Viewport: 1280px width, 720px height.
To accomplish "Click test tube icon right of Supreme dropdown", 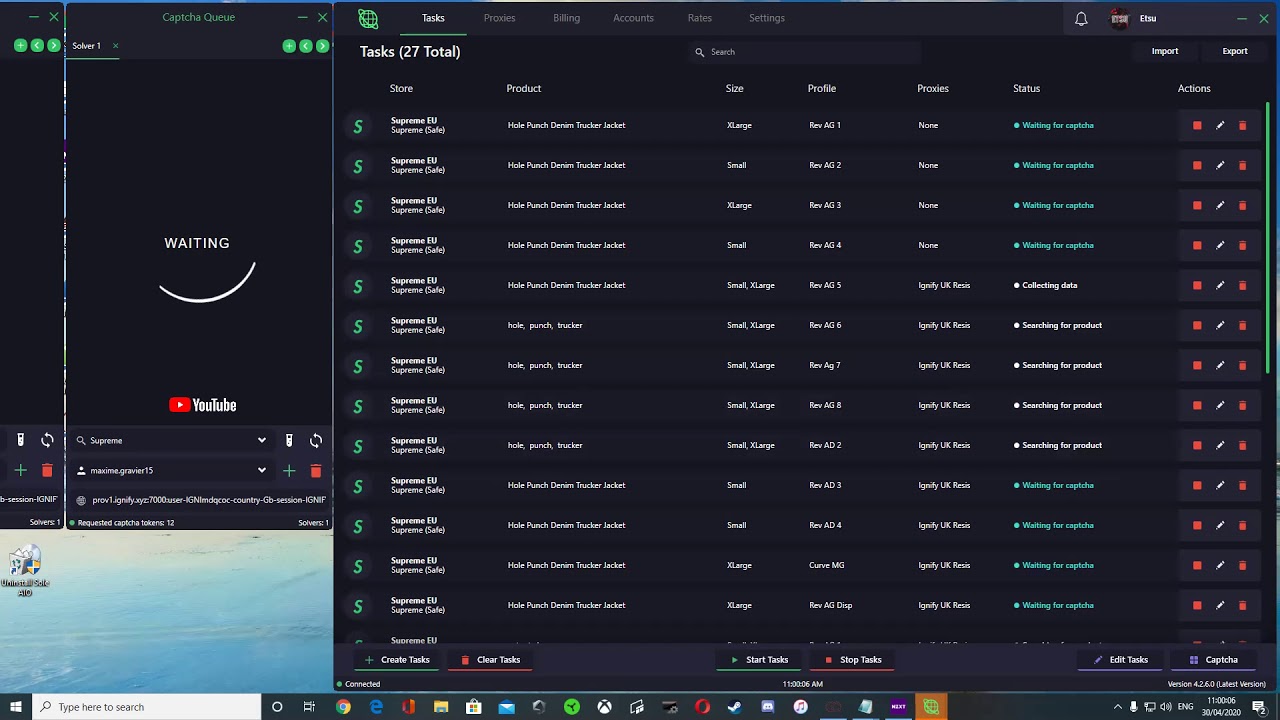I will [x=289, y=440].
